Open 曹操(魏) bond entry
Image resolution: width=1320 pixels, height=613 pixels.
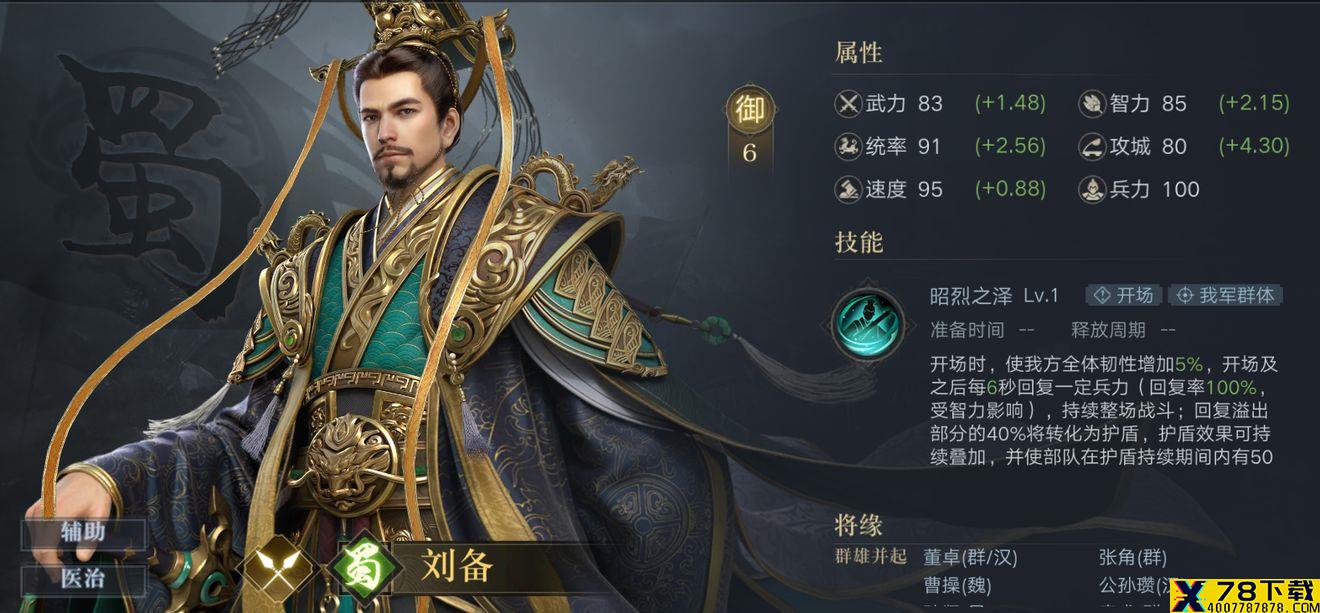click(x=957, y=583)
